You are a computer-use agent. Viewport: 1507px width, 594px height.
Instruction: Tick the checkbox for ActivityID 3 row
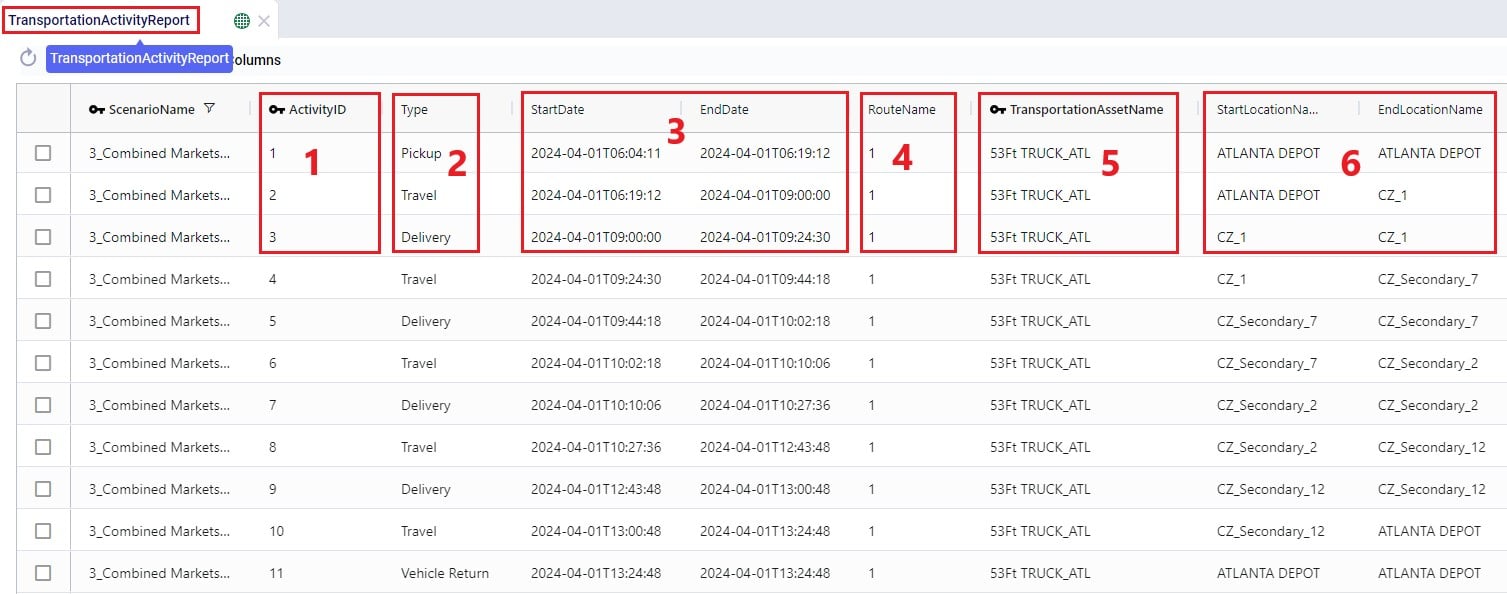click(43, 237)
